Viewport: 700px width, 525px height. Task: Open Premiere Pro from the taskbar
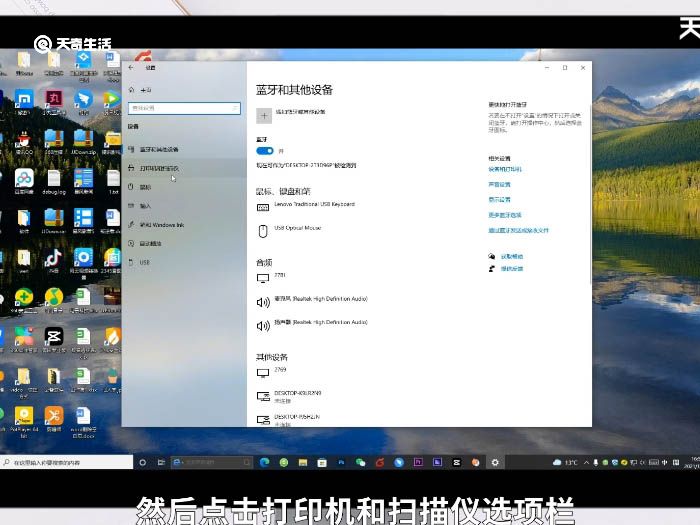pyautogui.click(x=418, y=462)
